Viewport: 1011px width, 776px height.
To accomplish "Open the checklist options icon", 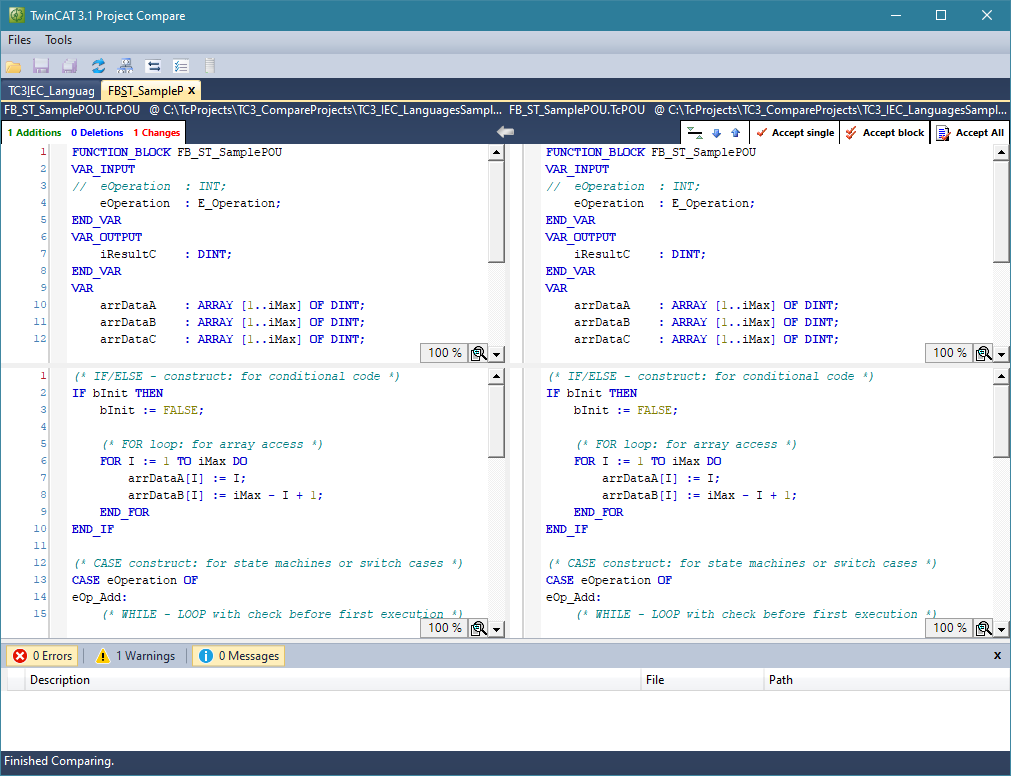I will (181, 66).
